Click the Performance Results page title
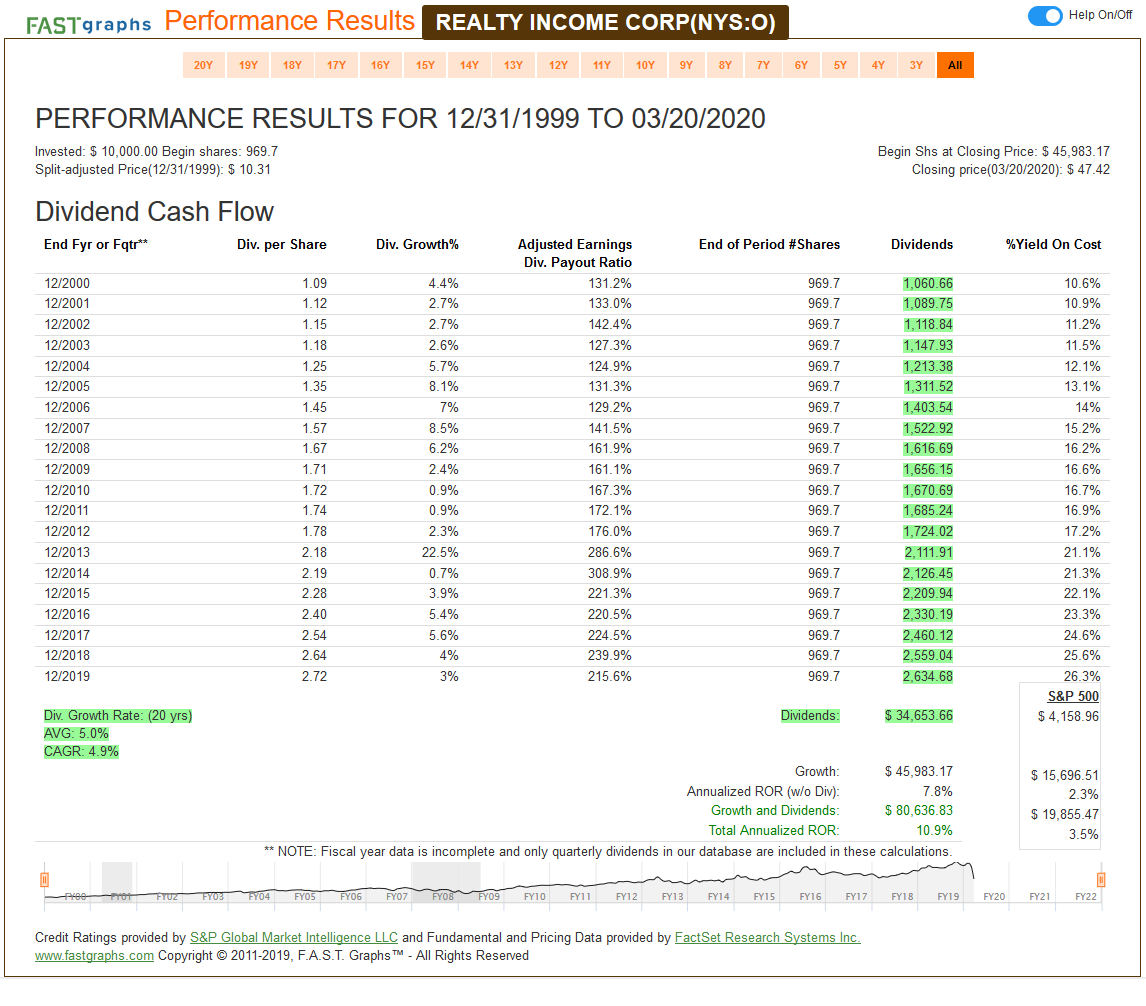The width and height of the screenshot is (1146, 1006). pyautogui.click(x=289, y=20)
